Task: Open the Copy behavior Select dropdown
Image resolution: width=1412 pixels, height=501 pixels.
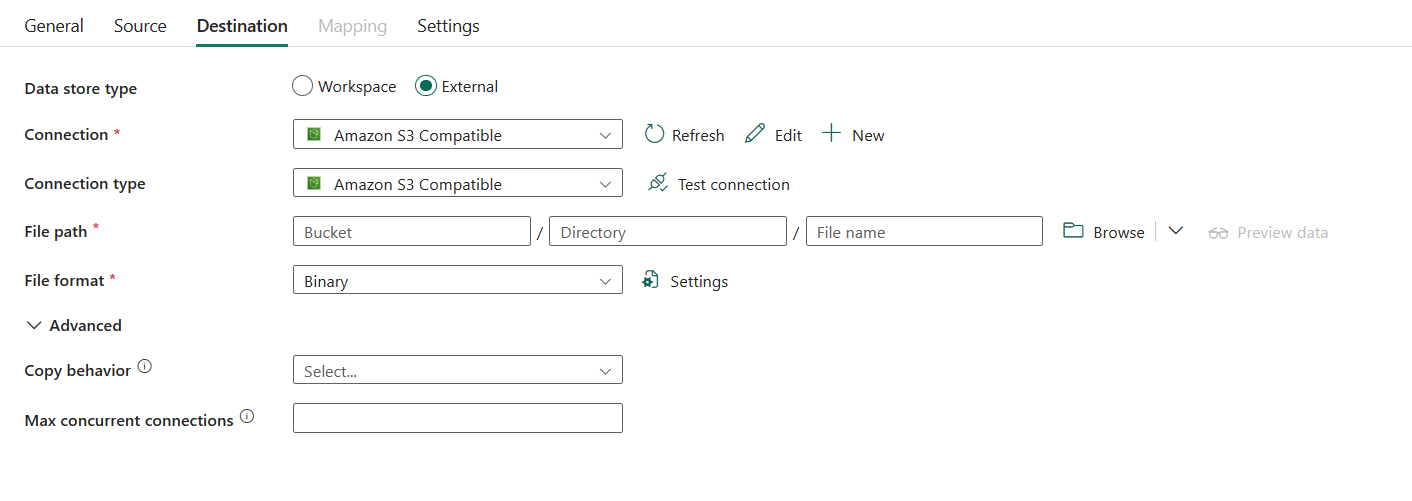Action: tap(458, 370)
